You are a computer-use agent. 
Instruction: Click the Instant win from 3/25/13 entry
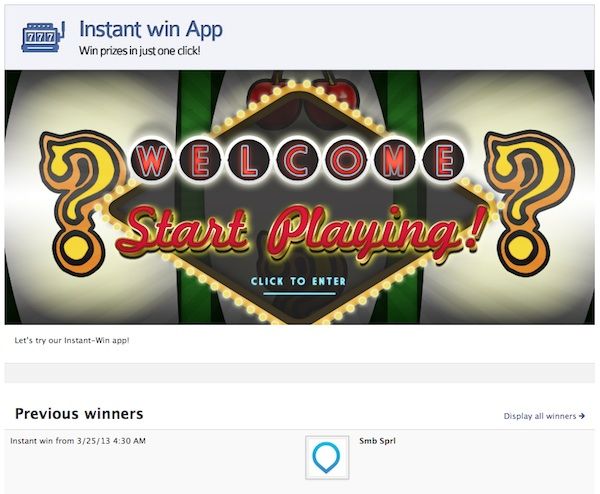point(78,441)
